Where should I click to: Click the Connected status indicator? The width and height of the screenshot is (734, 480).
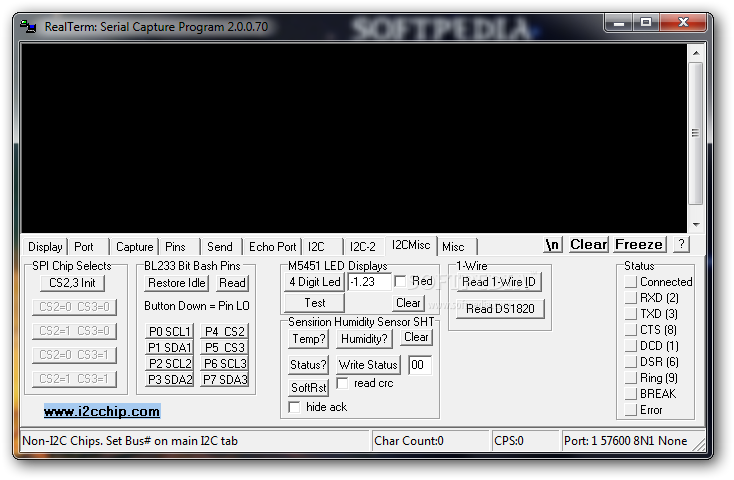(x=631, y=282)
